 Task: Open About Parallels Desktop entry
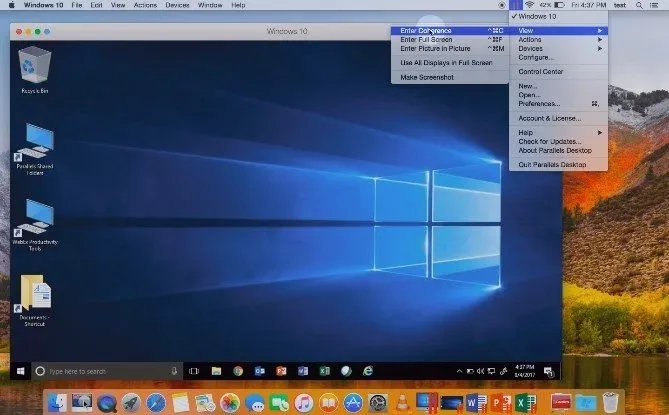coord(558,150)
